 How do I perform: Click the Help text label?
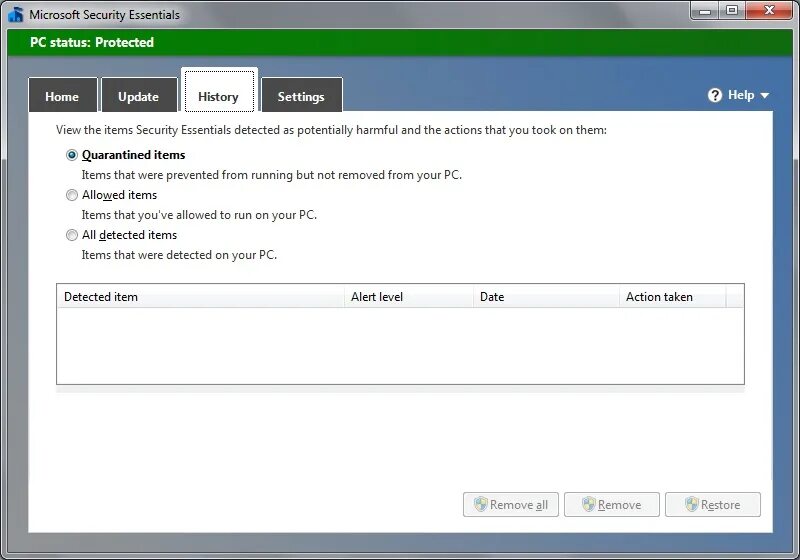coord(741,95)
